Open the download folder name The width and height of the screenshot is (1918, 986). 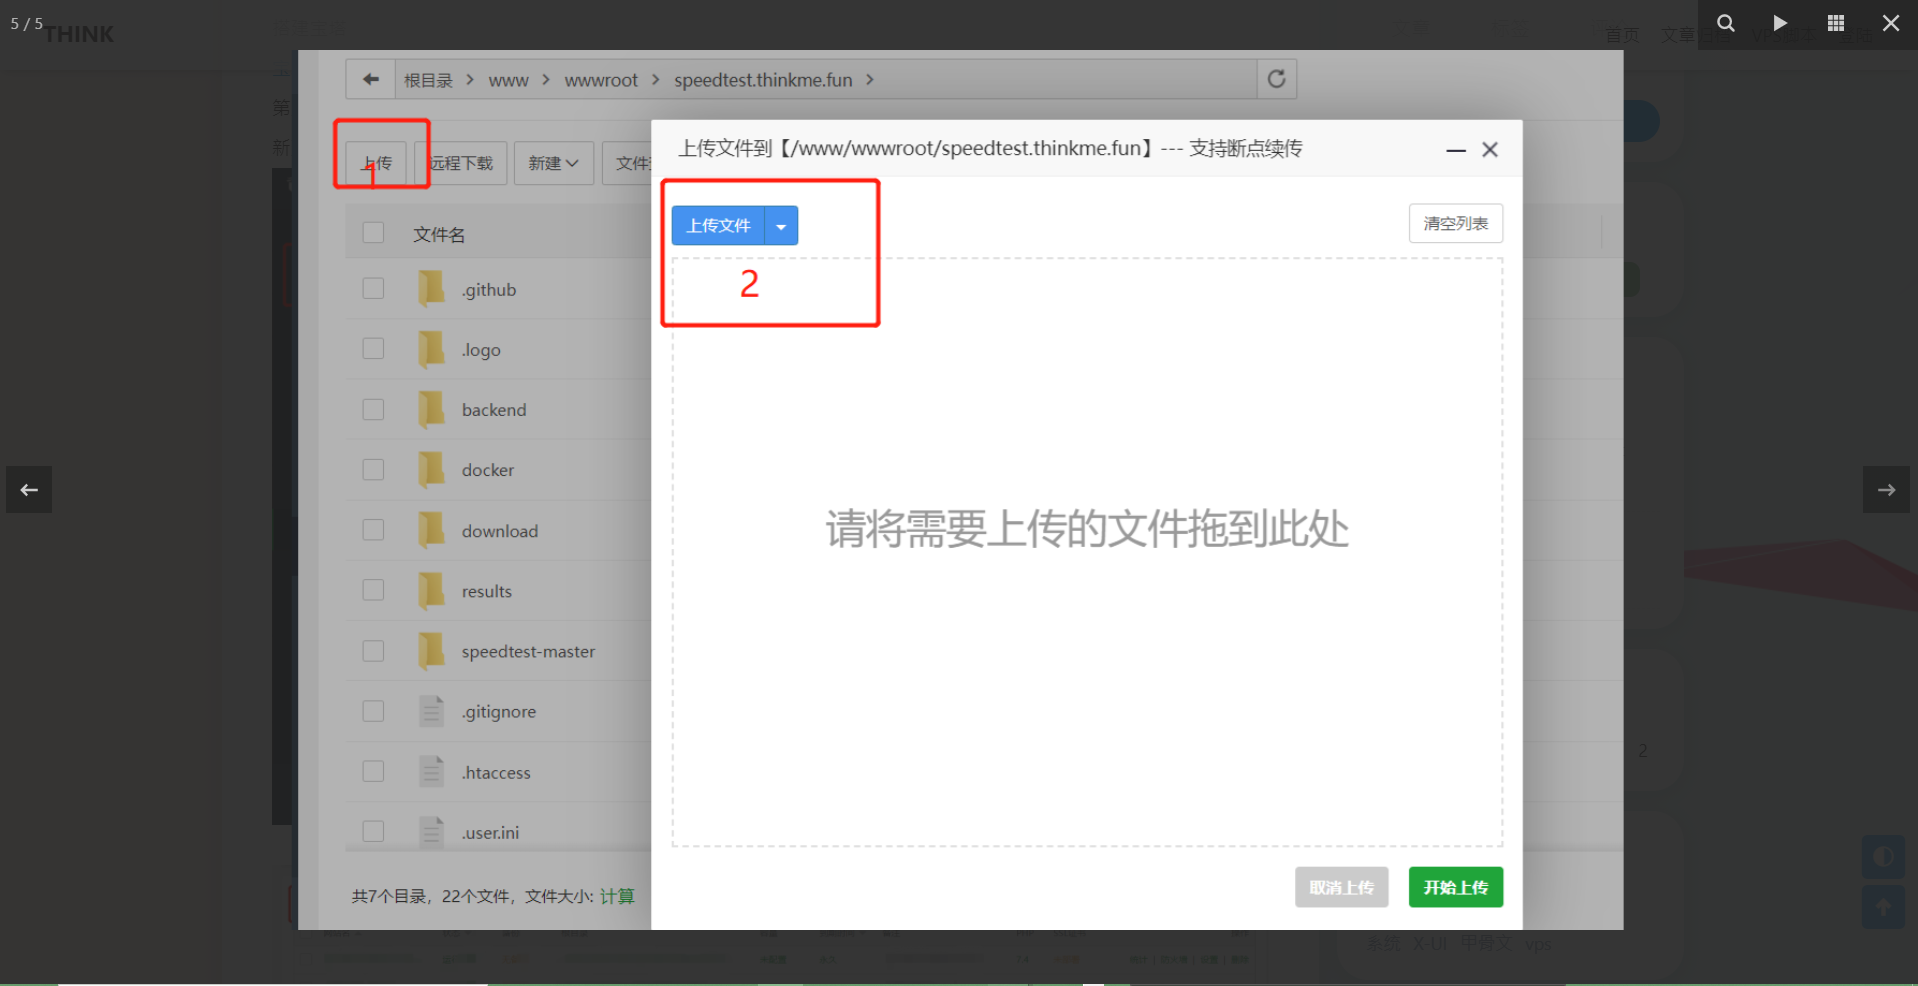click(500, 531)
